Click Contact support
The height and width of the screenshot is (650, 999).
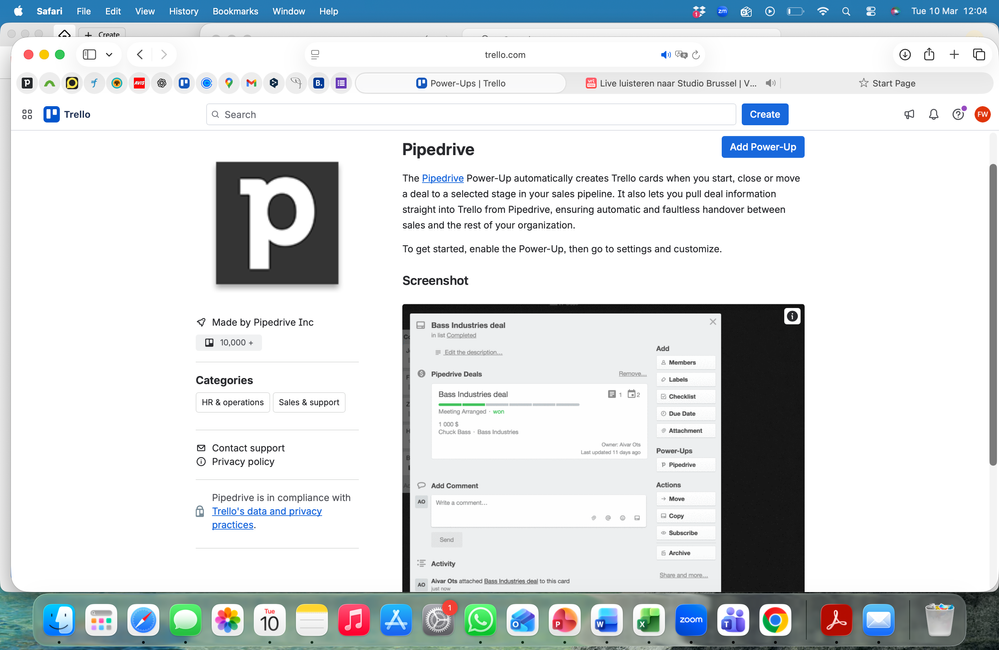tap(248, 448)
